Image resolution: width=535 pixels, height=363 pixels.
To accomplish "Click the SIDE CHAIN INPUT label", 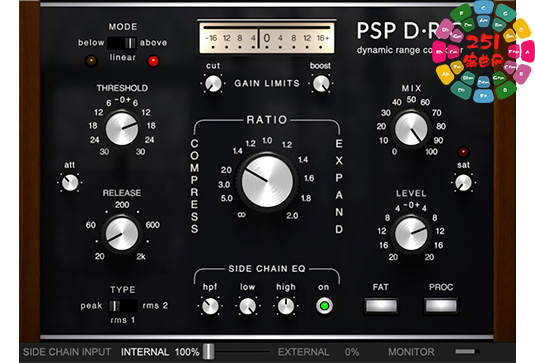I will [67, 352].
